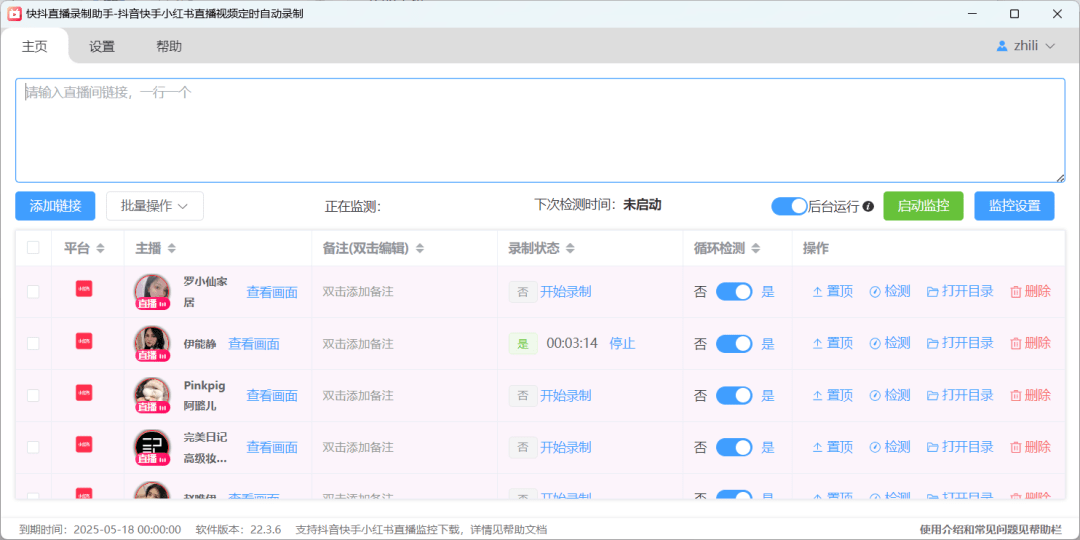1080x540 pixels.
Task: Run 检测 check for 伊能静 row
Action: point(890,343)
